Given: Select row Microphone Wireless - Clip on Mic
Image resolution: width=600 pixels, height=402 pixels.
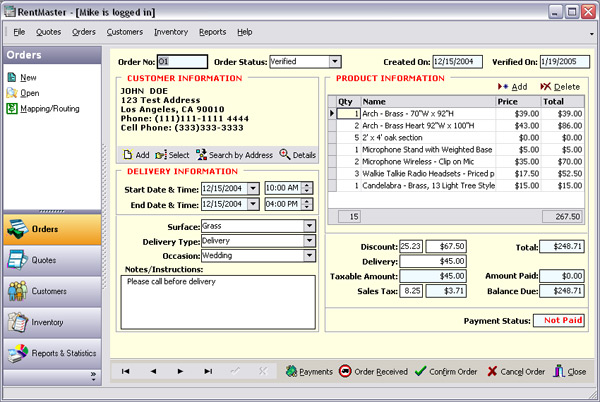Looking at the screenshot, I should pyautogui.click(x=456, y=161).
